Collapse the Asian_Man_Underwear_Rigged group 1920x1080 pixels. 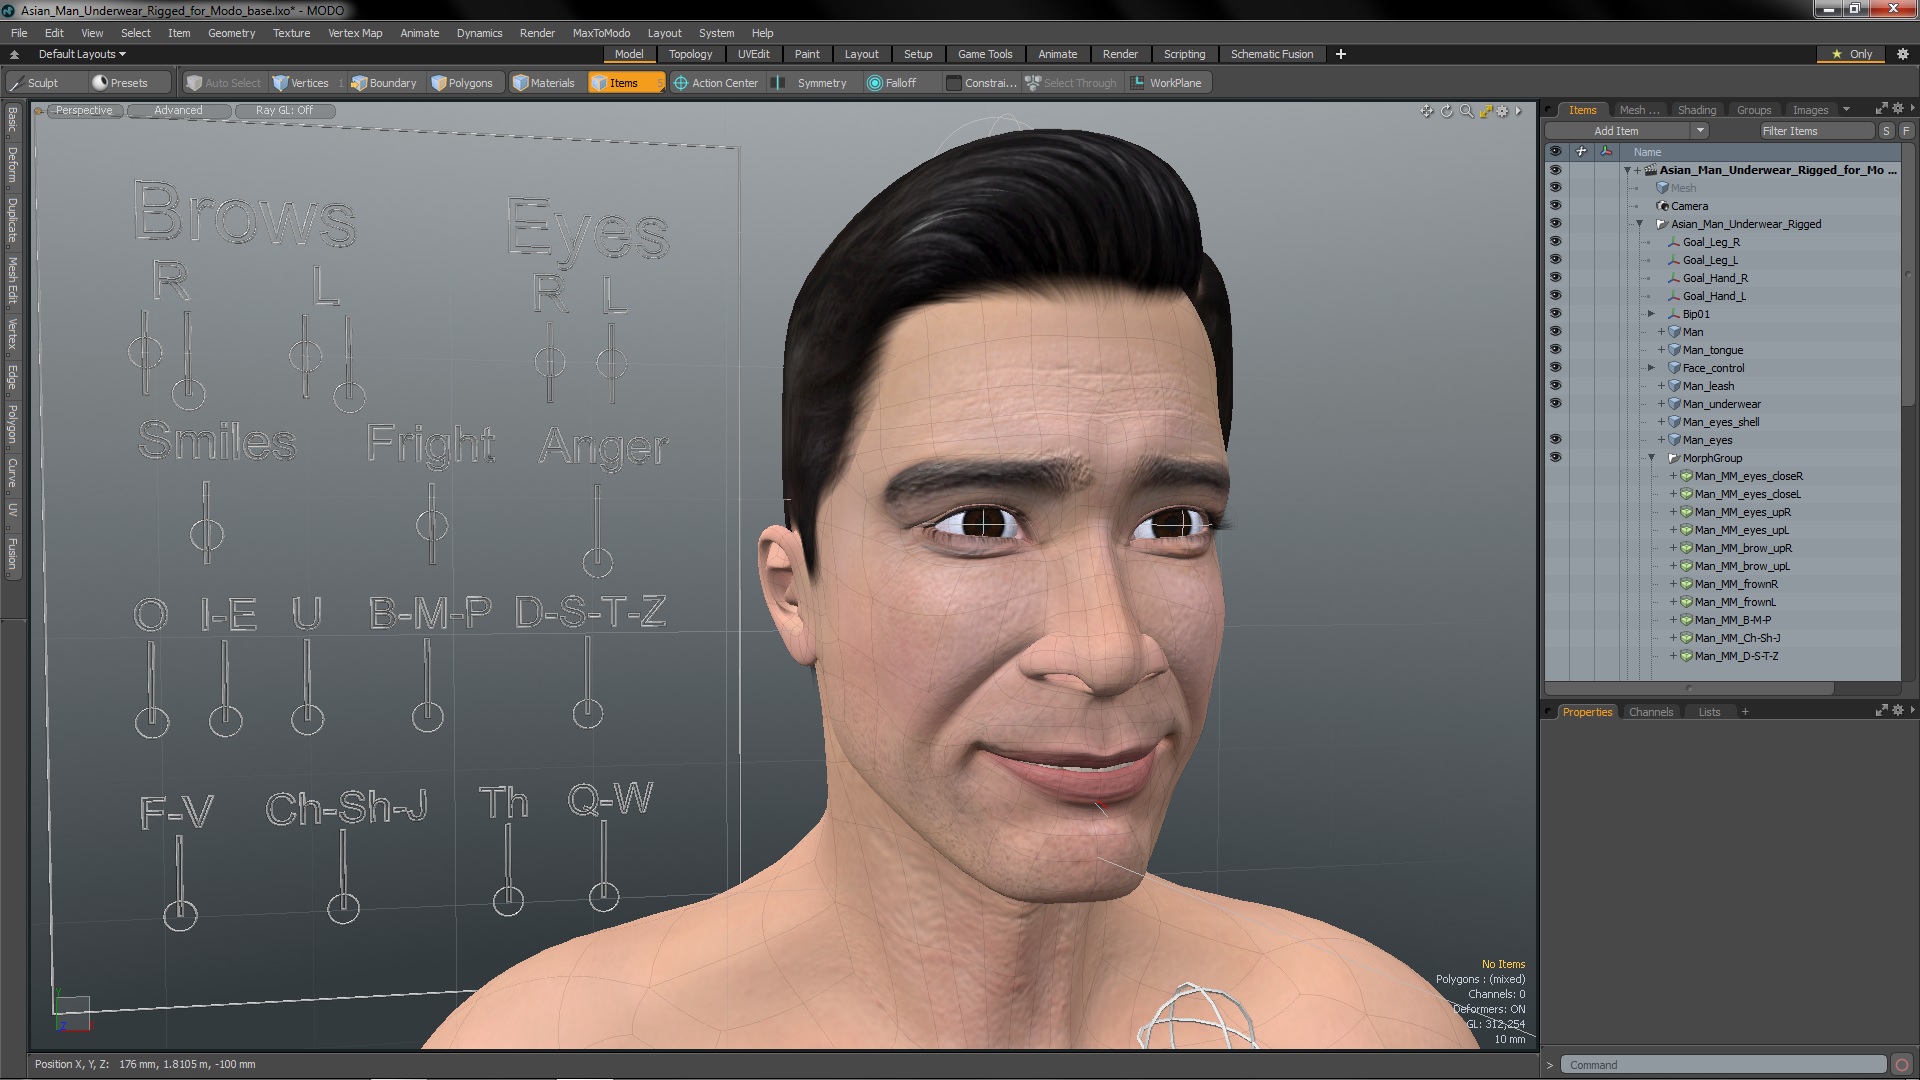point(1640,224)
